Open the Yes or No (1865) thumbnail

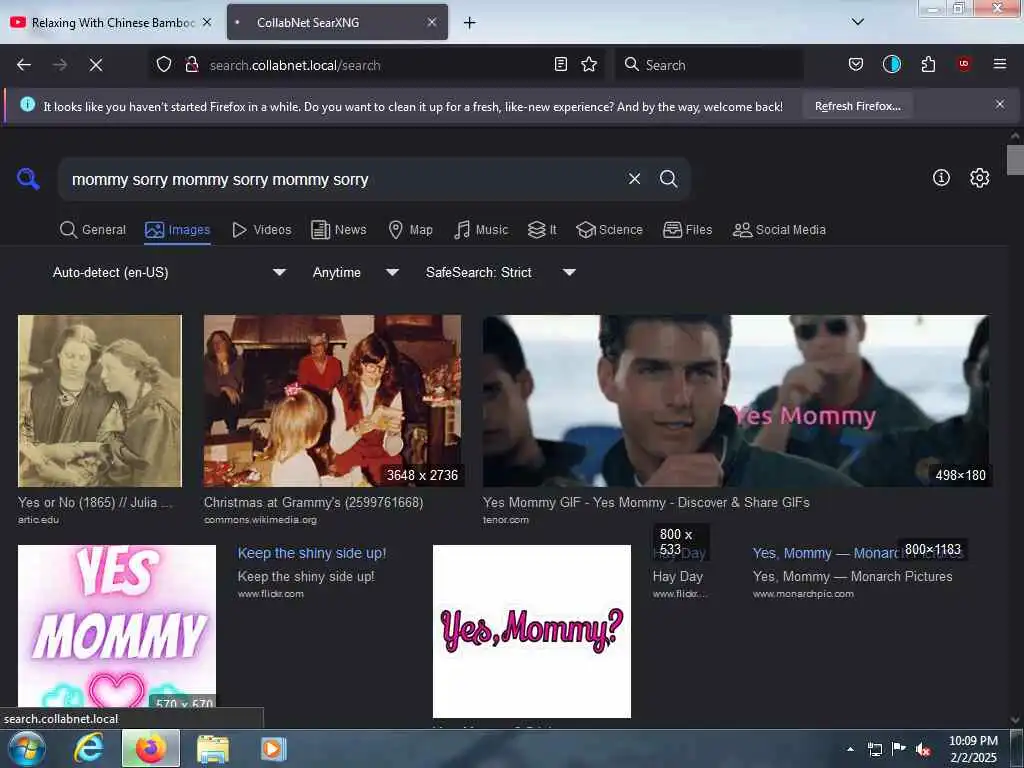tap(100, 401)
